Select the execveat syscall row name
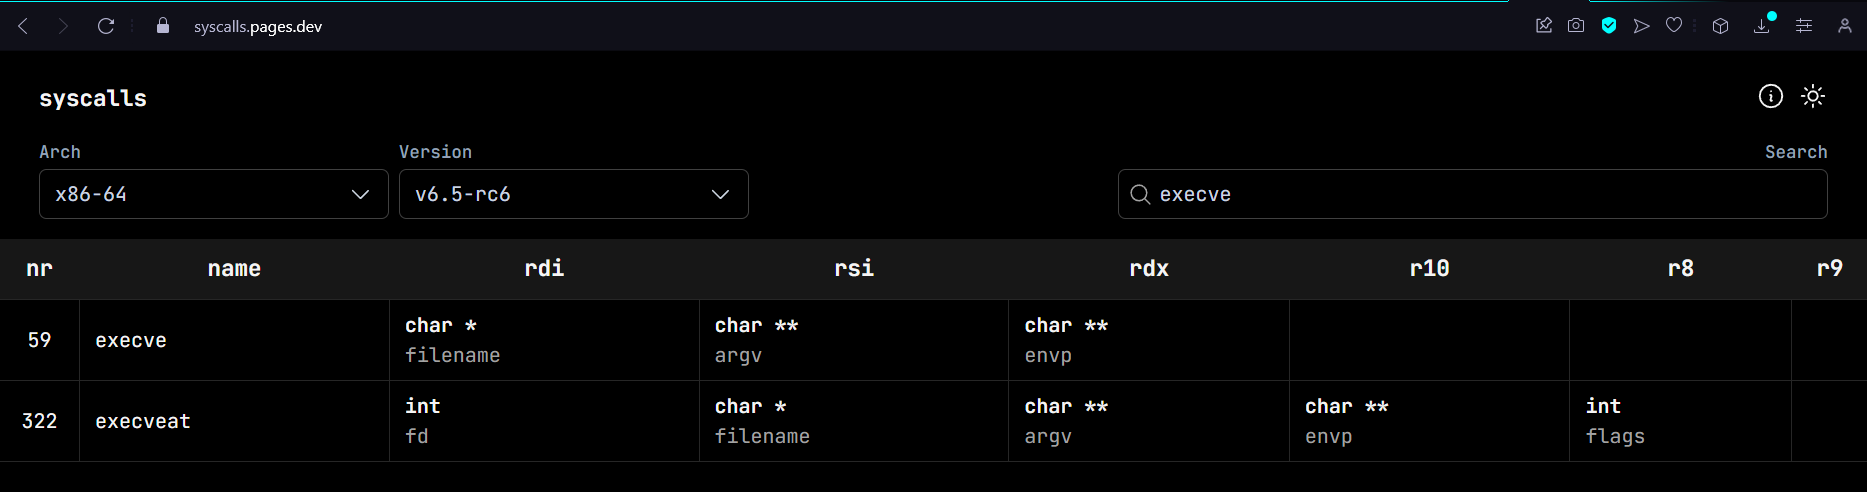This screenshot has height=492, width=1867. (143, 421)
